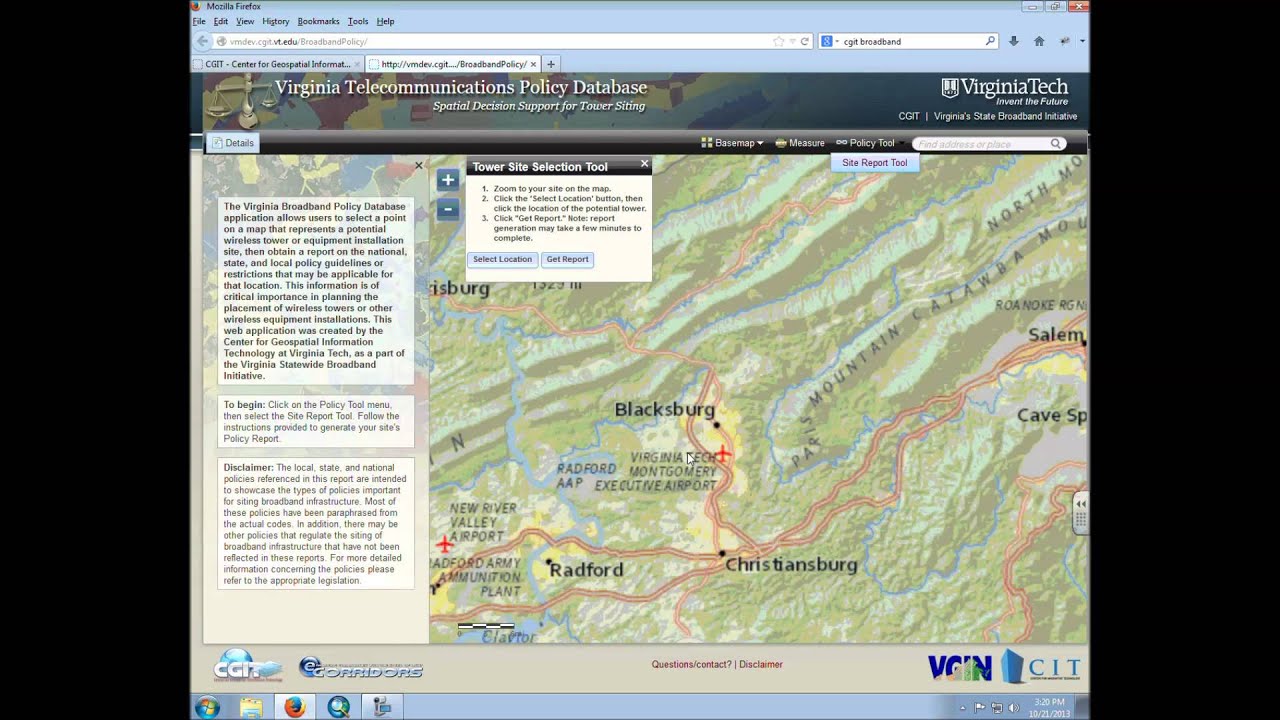1280x720 pixels.
Task: Open the Firefox Tools menu
Action: tap(358, 21)
